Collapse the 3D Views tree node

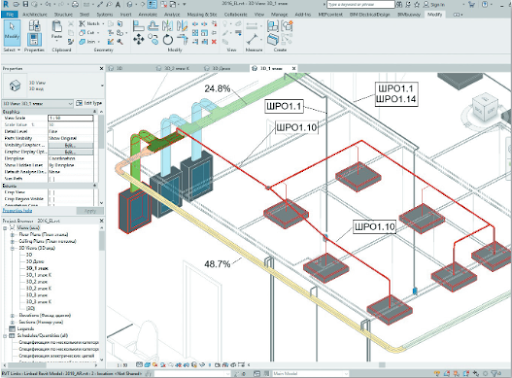point(12,248)
